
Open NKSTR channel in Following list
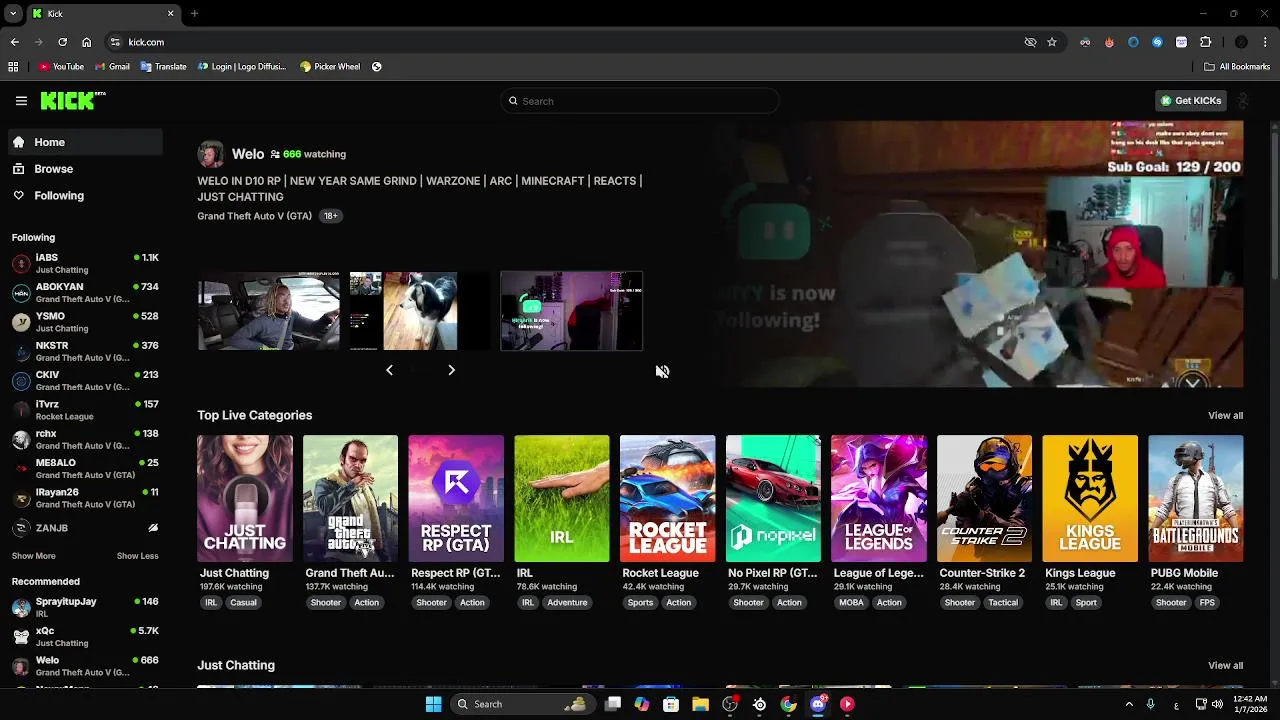85,351
